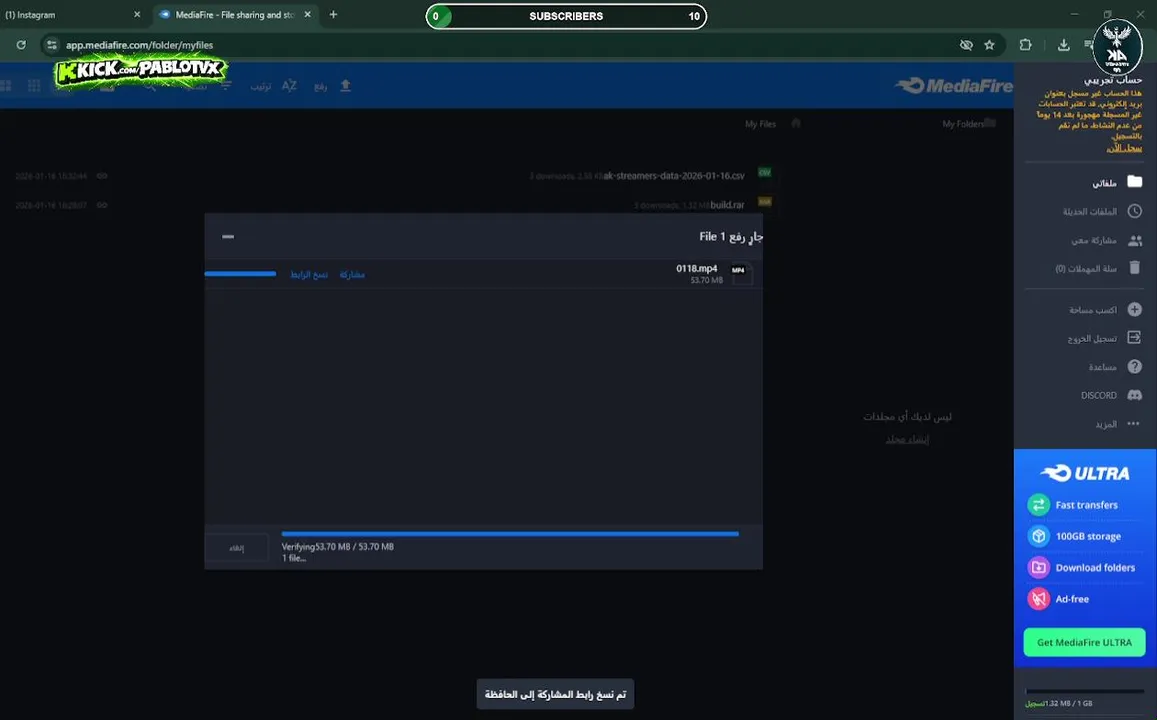
Task: Click the browser downloads icon
Action: tap(1063, 45)
